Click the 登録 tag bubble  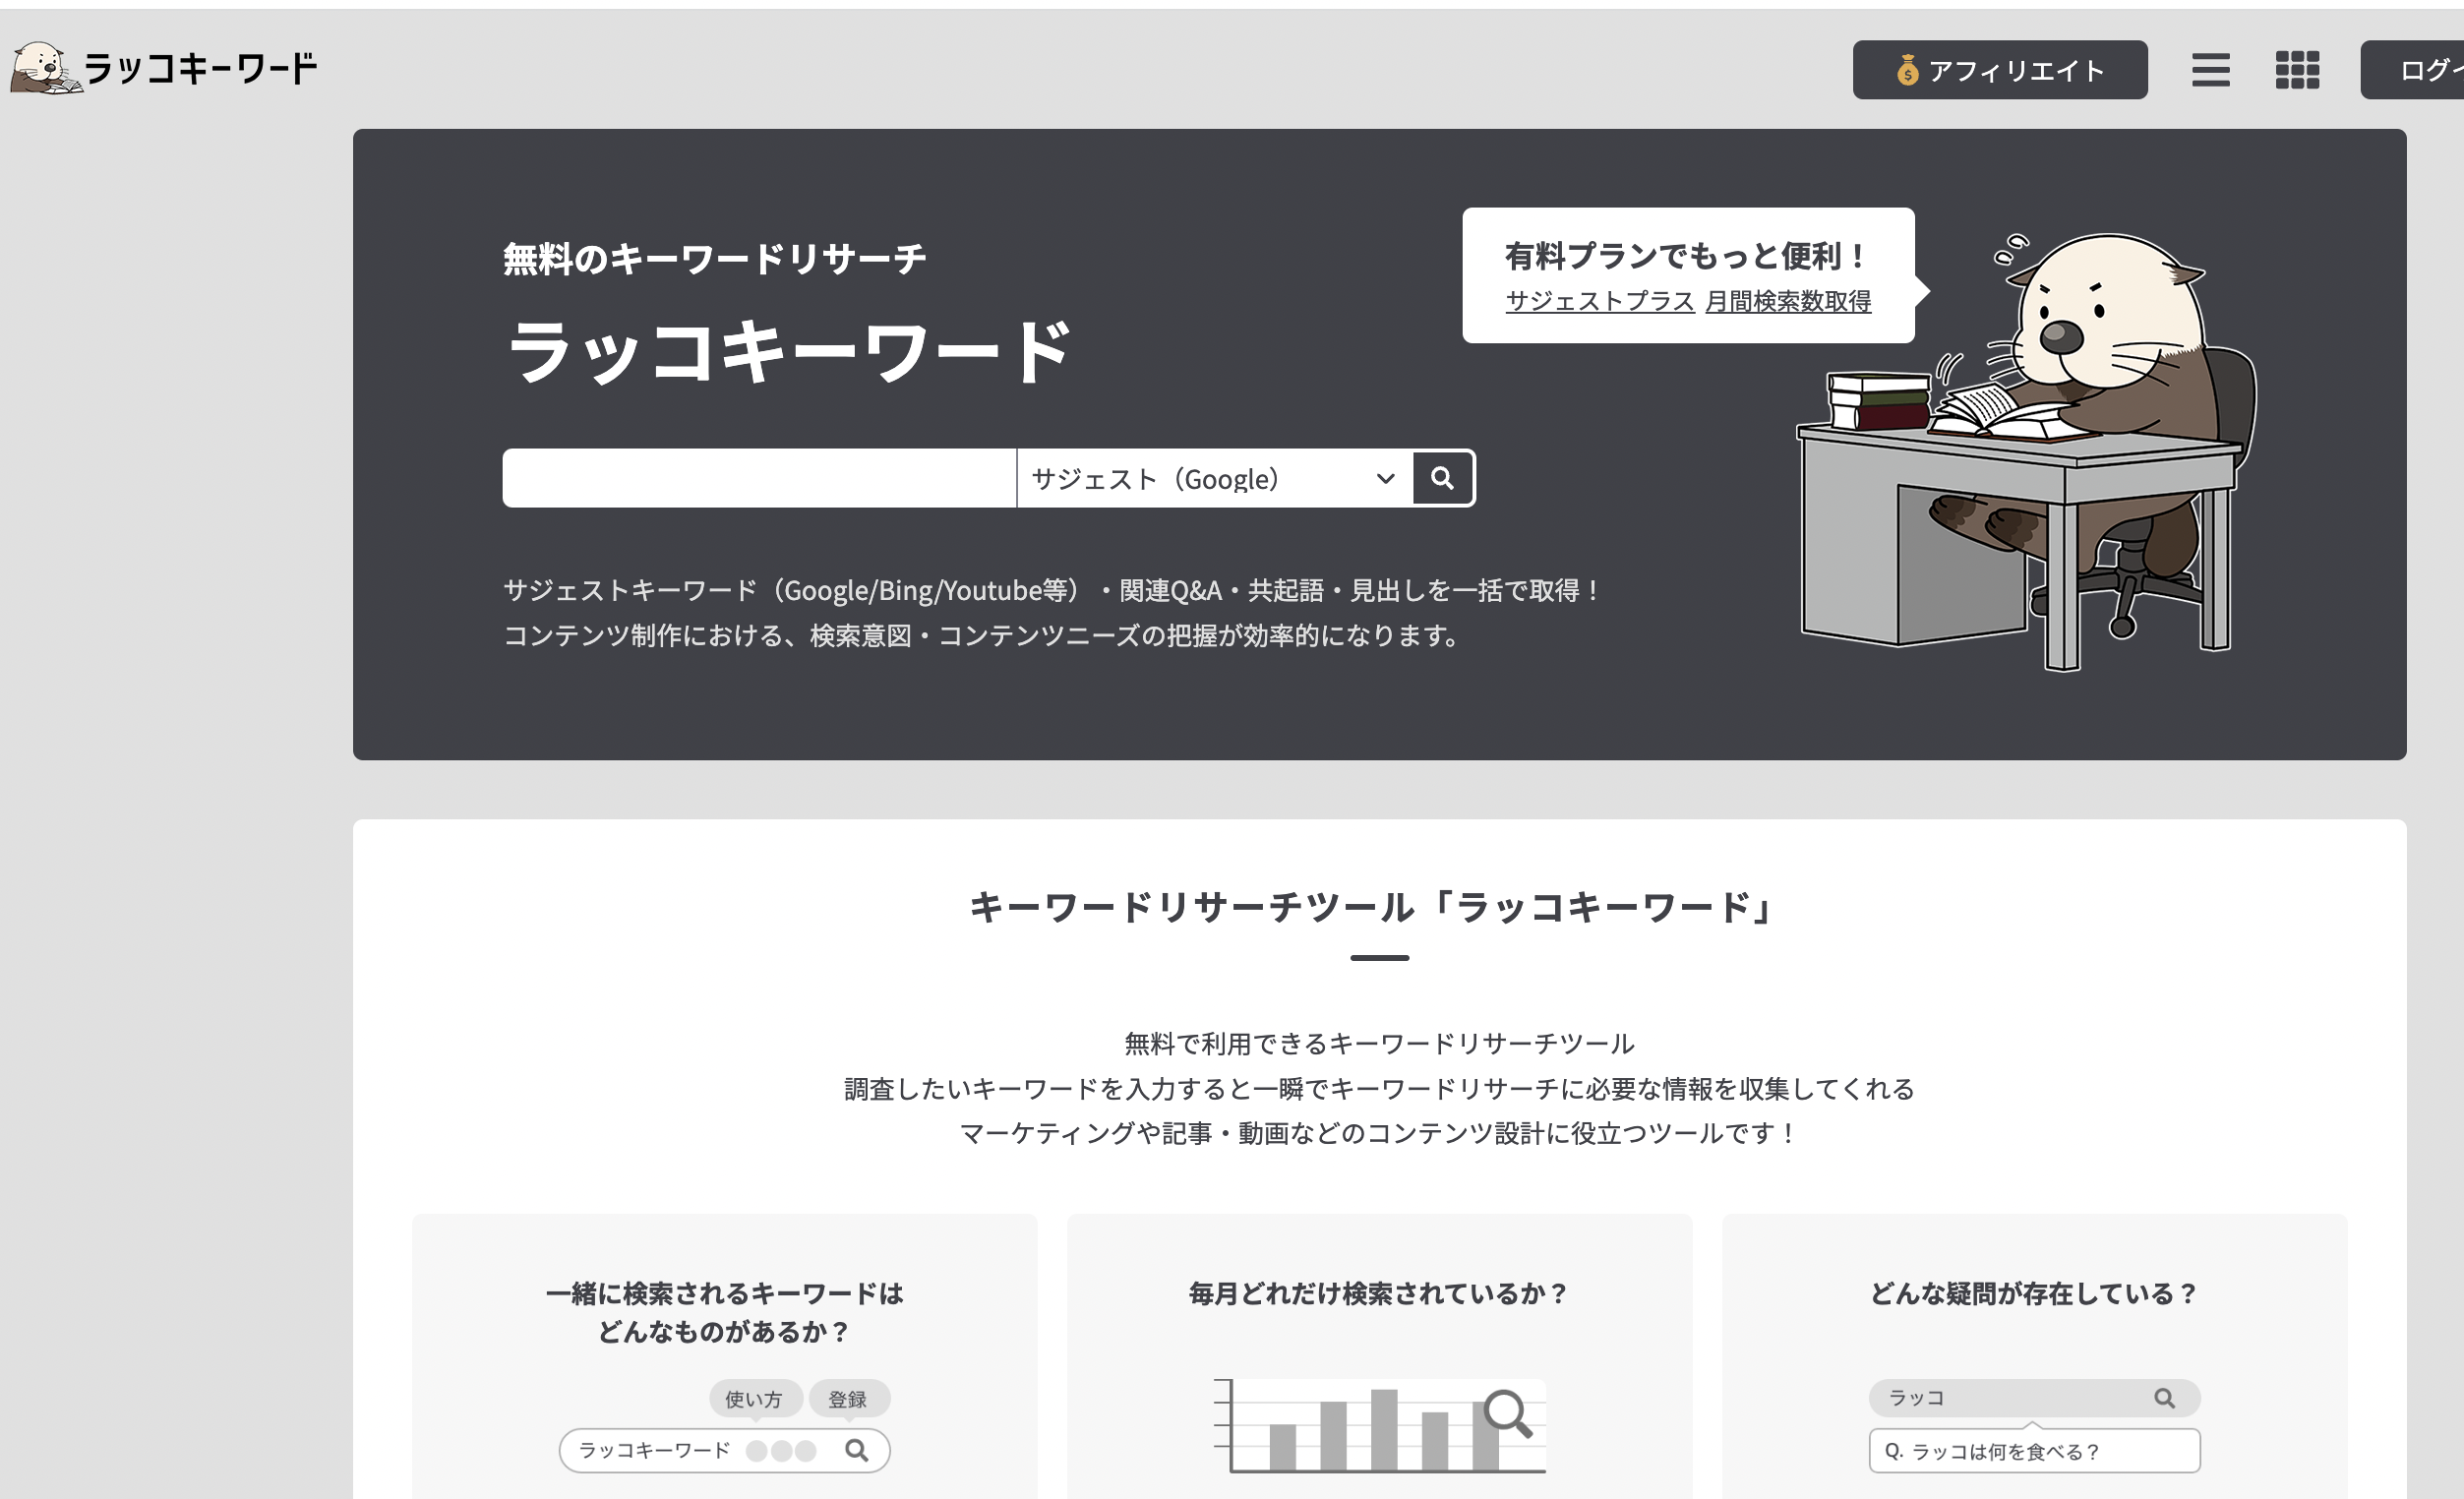pos(848,1398)
